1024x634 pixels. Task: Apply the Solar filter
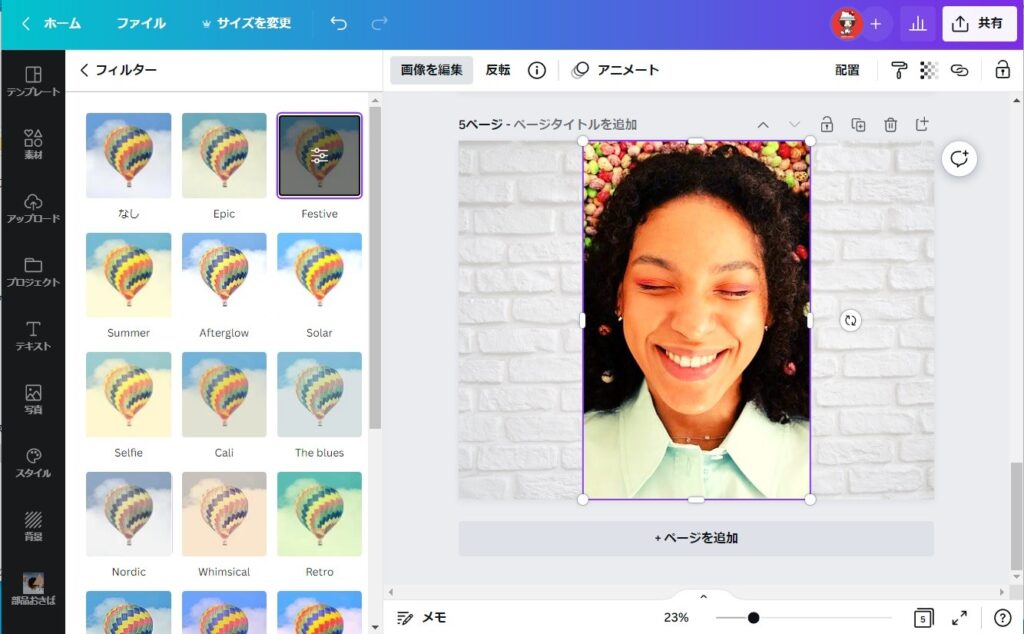tap(319, 275)
